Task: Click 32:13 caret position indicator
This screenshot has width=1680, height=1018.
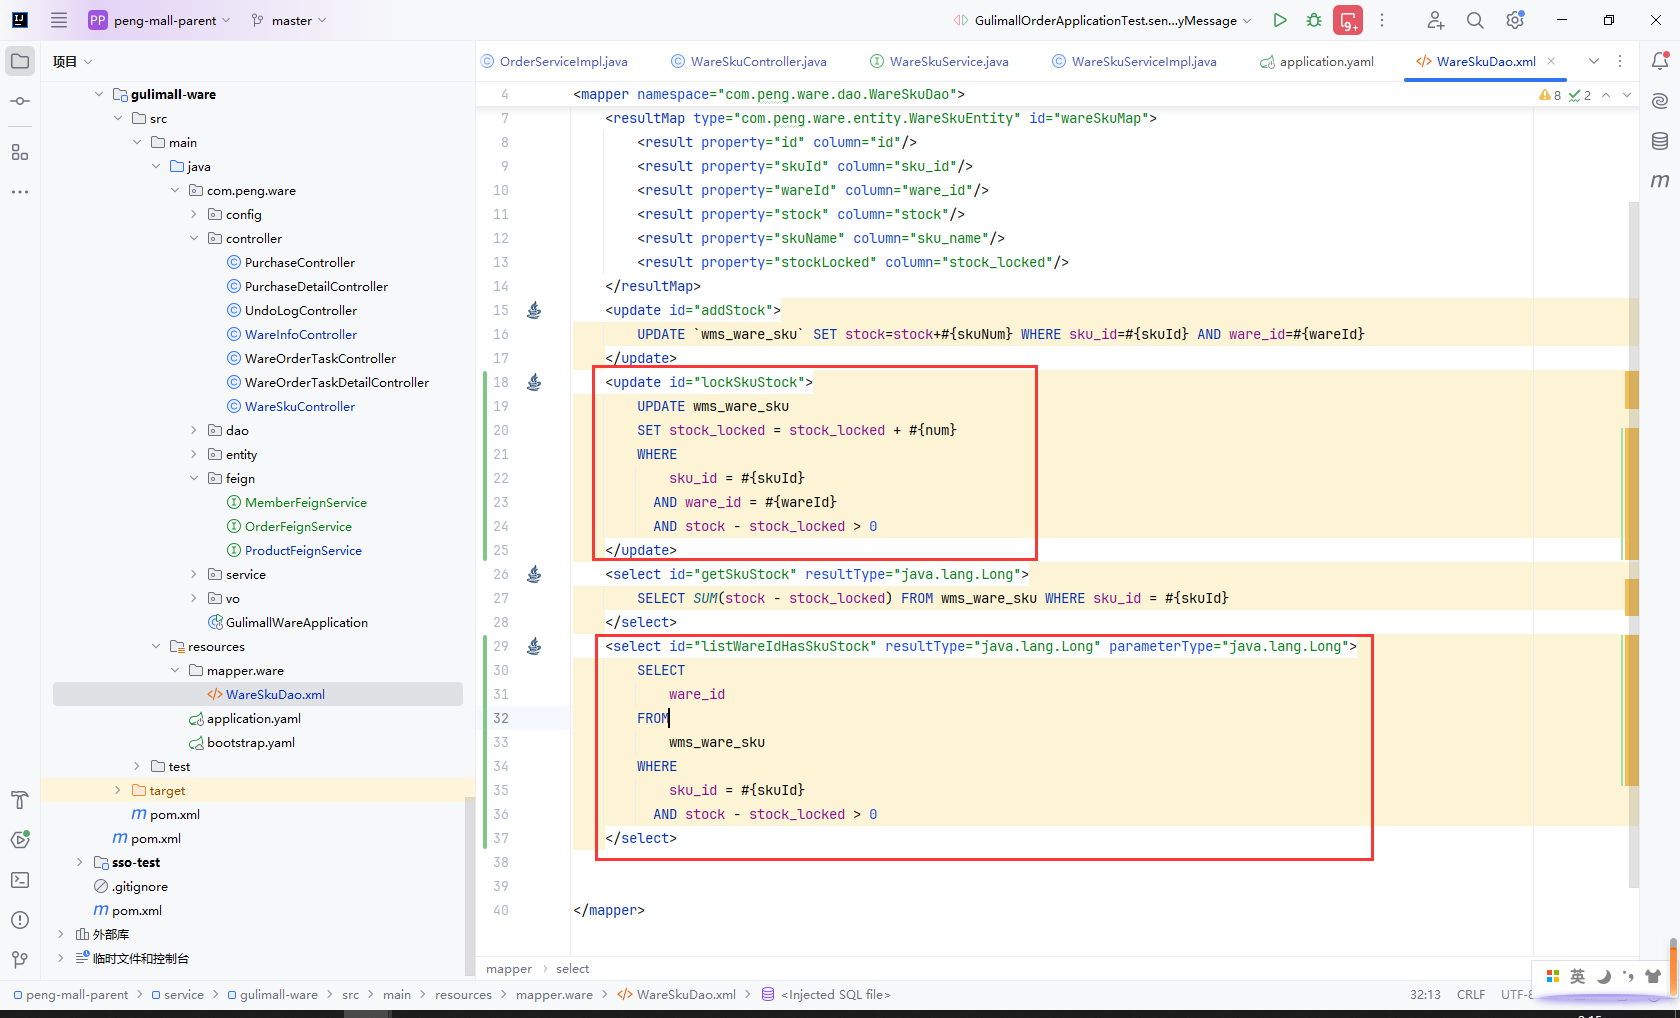Action: [1425, 994]
